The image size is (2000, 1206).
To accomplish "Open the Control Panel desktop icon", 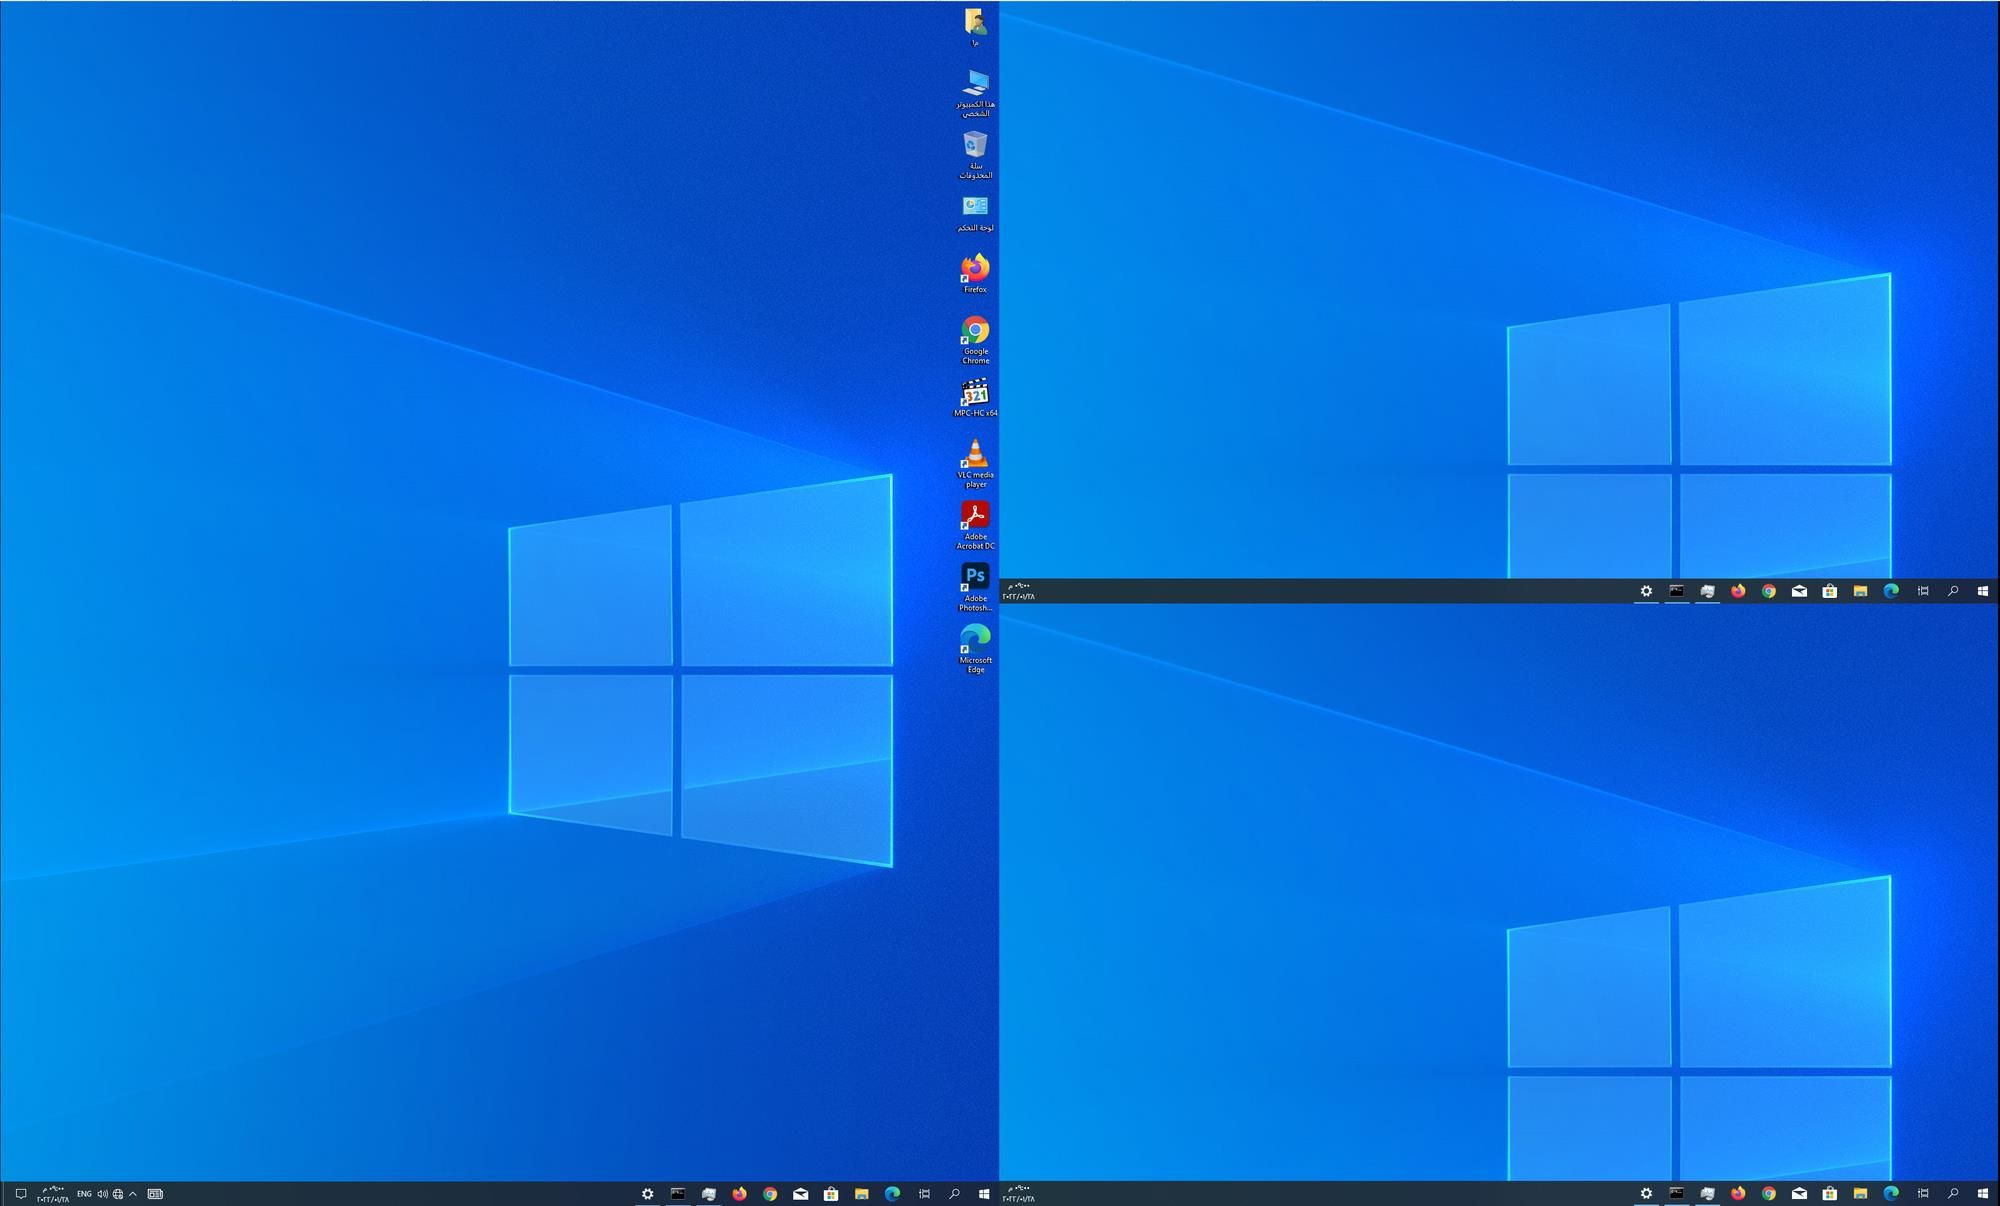I will (974, 210).
